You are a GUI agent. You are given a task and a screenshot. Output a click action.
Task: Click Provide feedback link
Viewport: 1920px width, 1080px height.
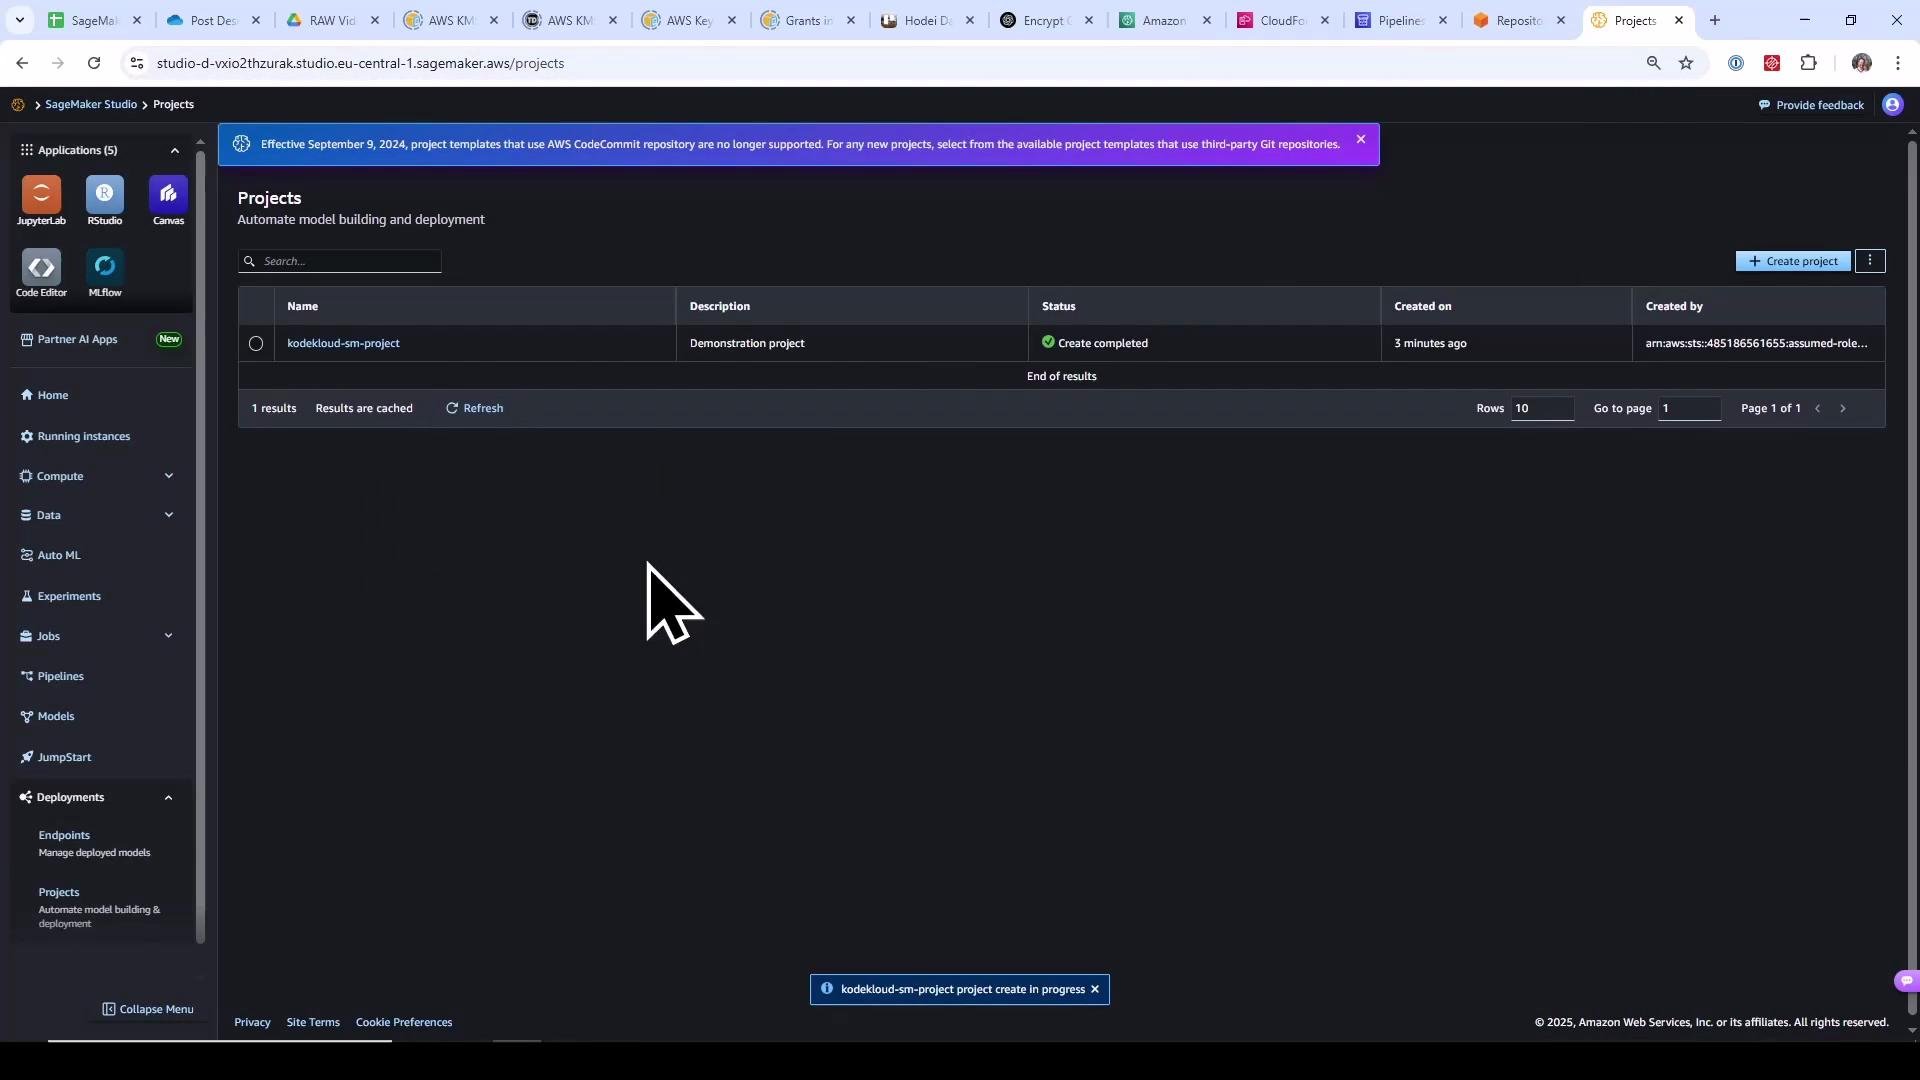[x=1811, y=105]
